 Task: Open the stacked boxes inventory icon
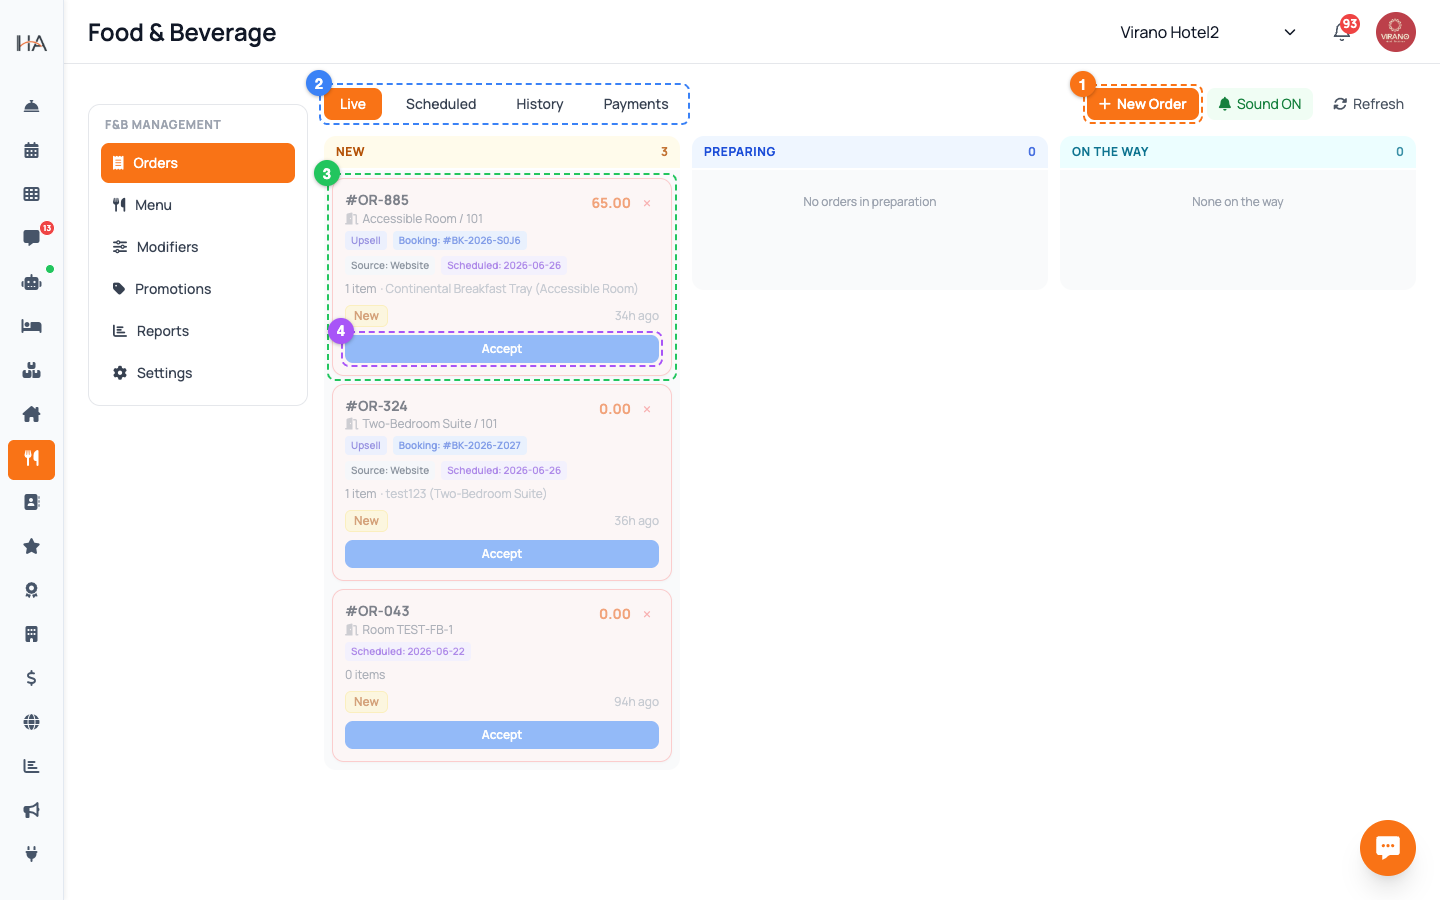coord(31,370)
